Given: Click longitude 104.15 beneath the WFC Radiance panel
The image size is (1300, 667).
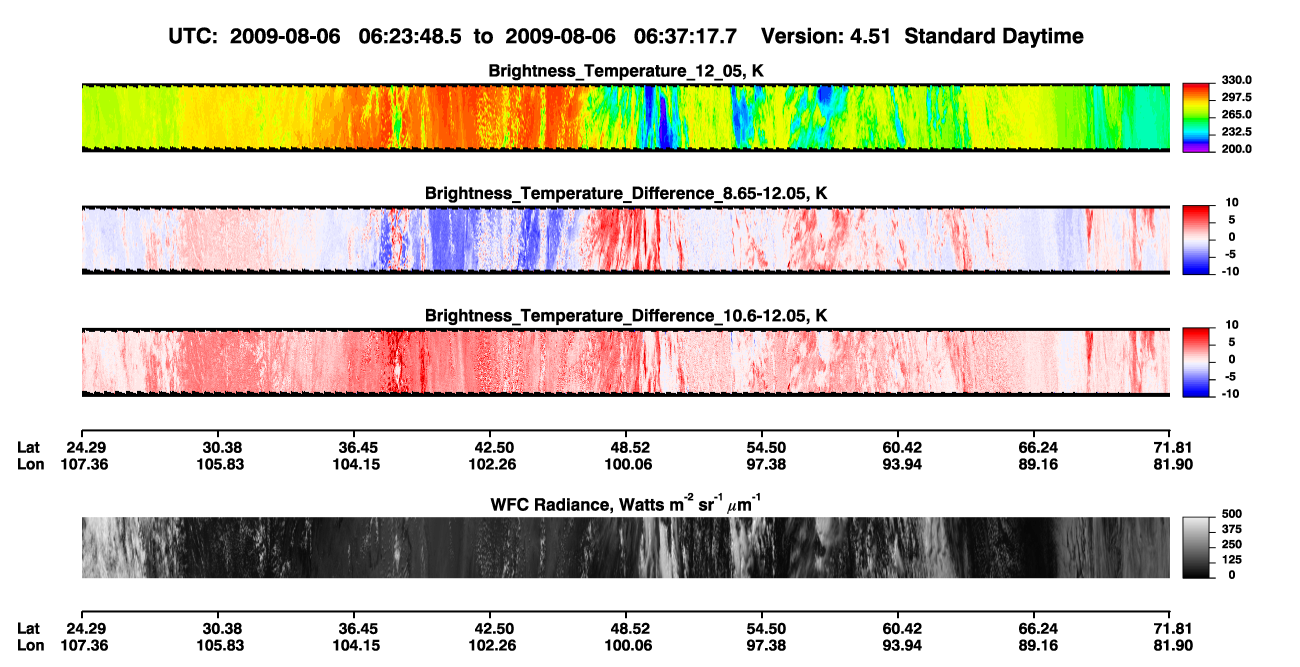Looking at the screenshot, I should coord(358,645).
